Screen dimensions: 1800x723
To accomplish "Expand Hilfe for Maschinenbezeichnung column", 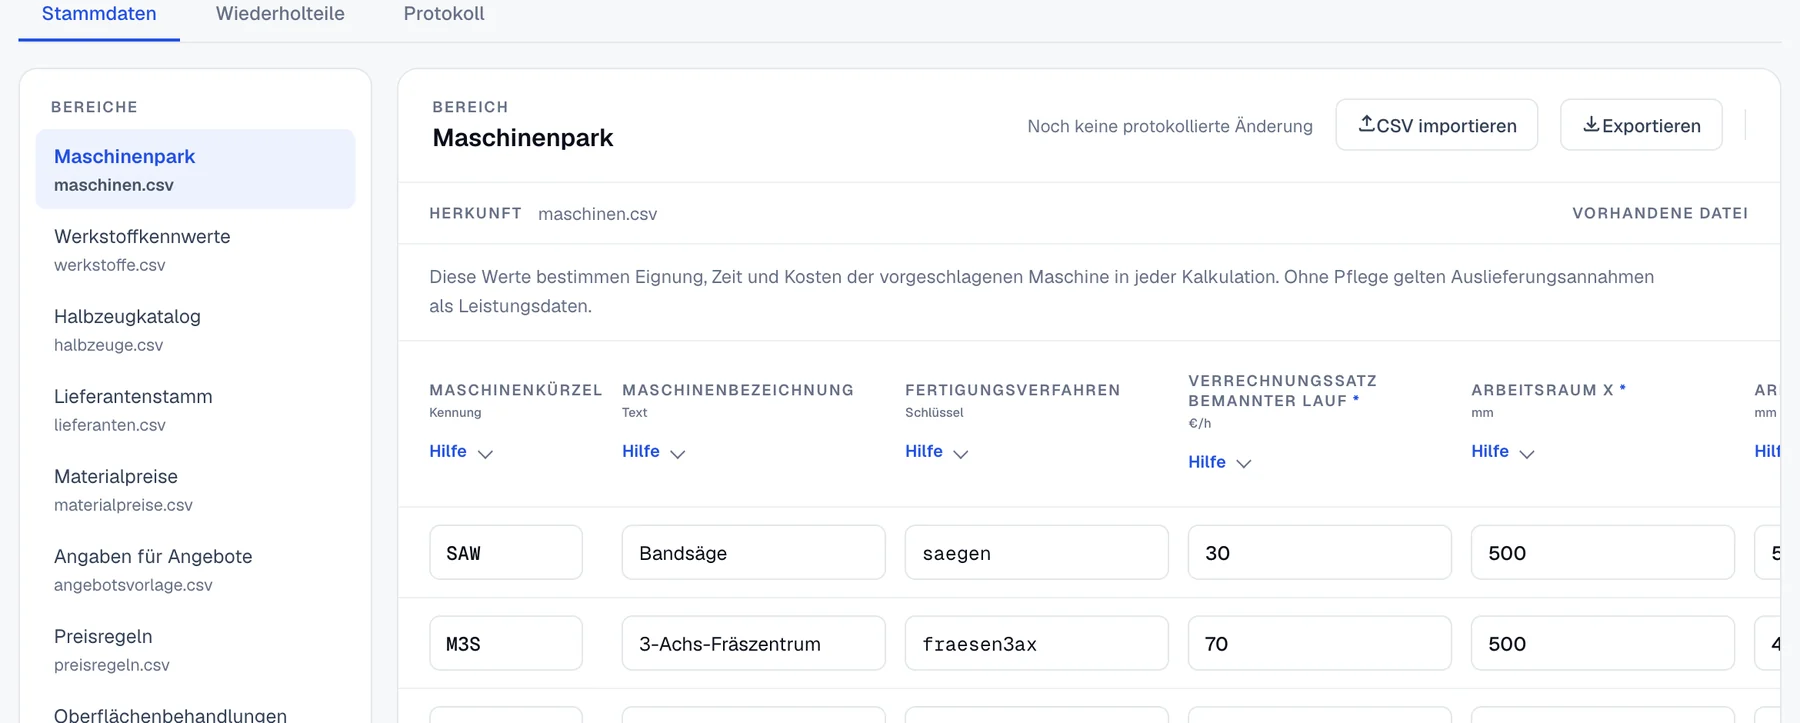I will tap(654, 452).
